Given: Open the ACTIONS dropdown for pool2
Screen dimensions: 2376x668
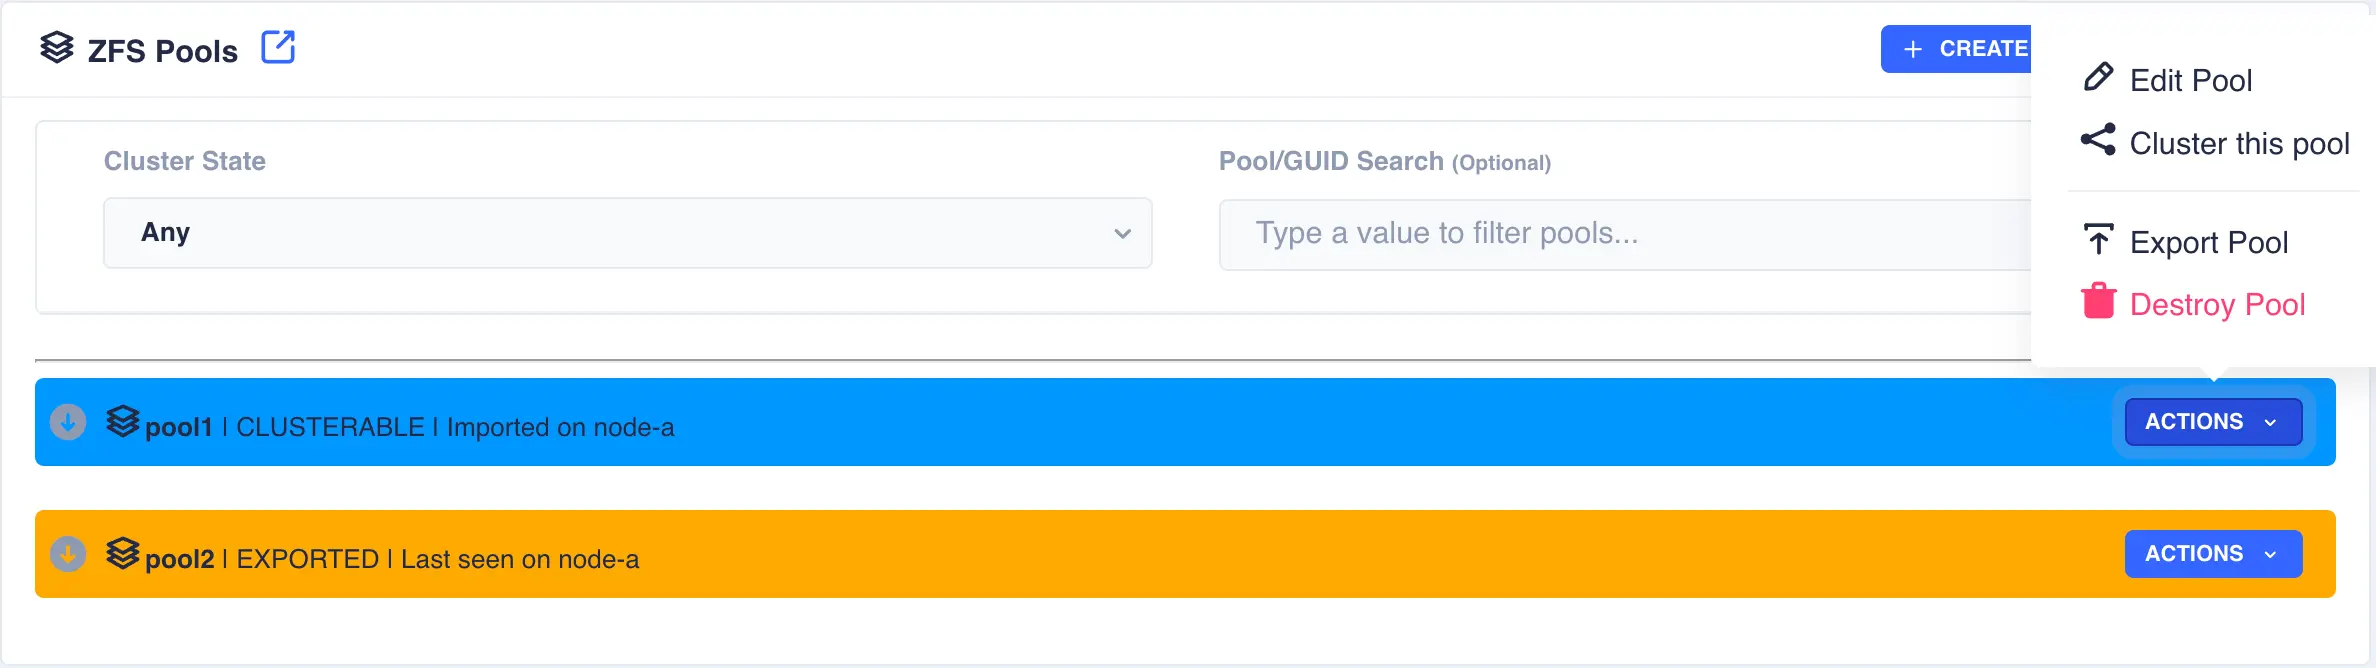Looking at the screenshot, I should coord(2212,554).
